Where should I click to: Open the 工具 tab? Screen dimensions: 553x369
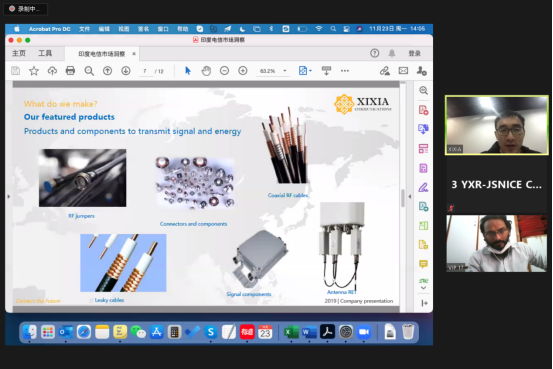tap(45, 53)
